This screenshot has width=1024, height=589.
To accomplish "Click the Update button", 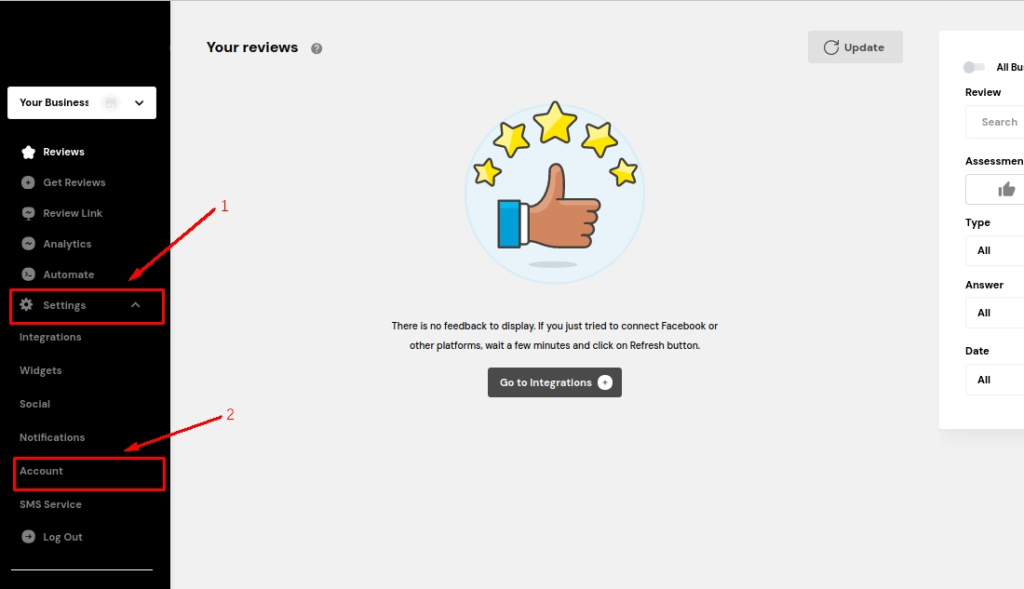I will [854, 47].
